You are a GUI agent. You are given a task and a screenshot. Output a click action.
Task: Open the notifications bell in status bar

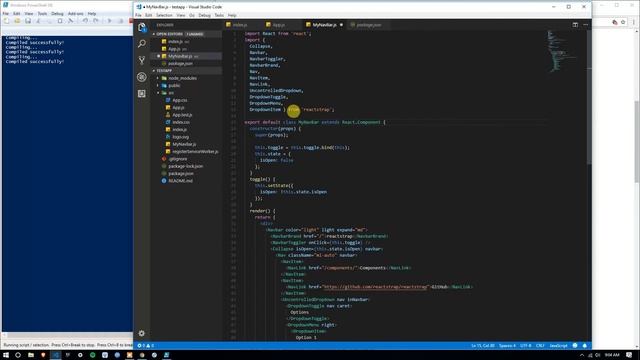(x=584, y=346)
